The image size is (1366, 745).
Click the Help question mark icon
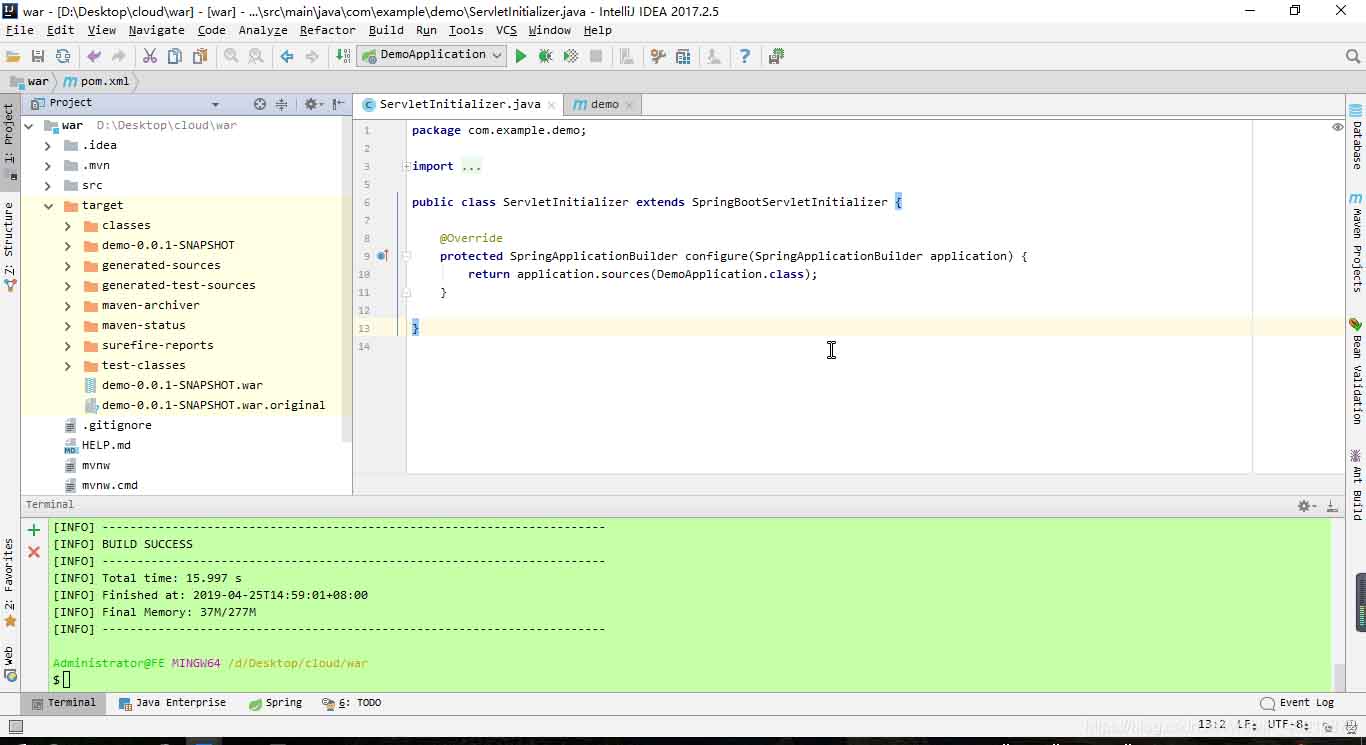click(744, 57)
